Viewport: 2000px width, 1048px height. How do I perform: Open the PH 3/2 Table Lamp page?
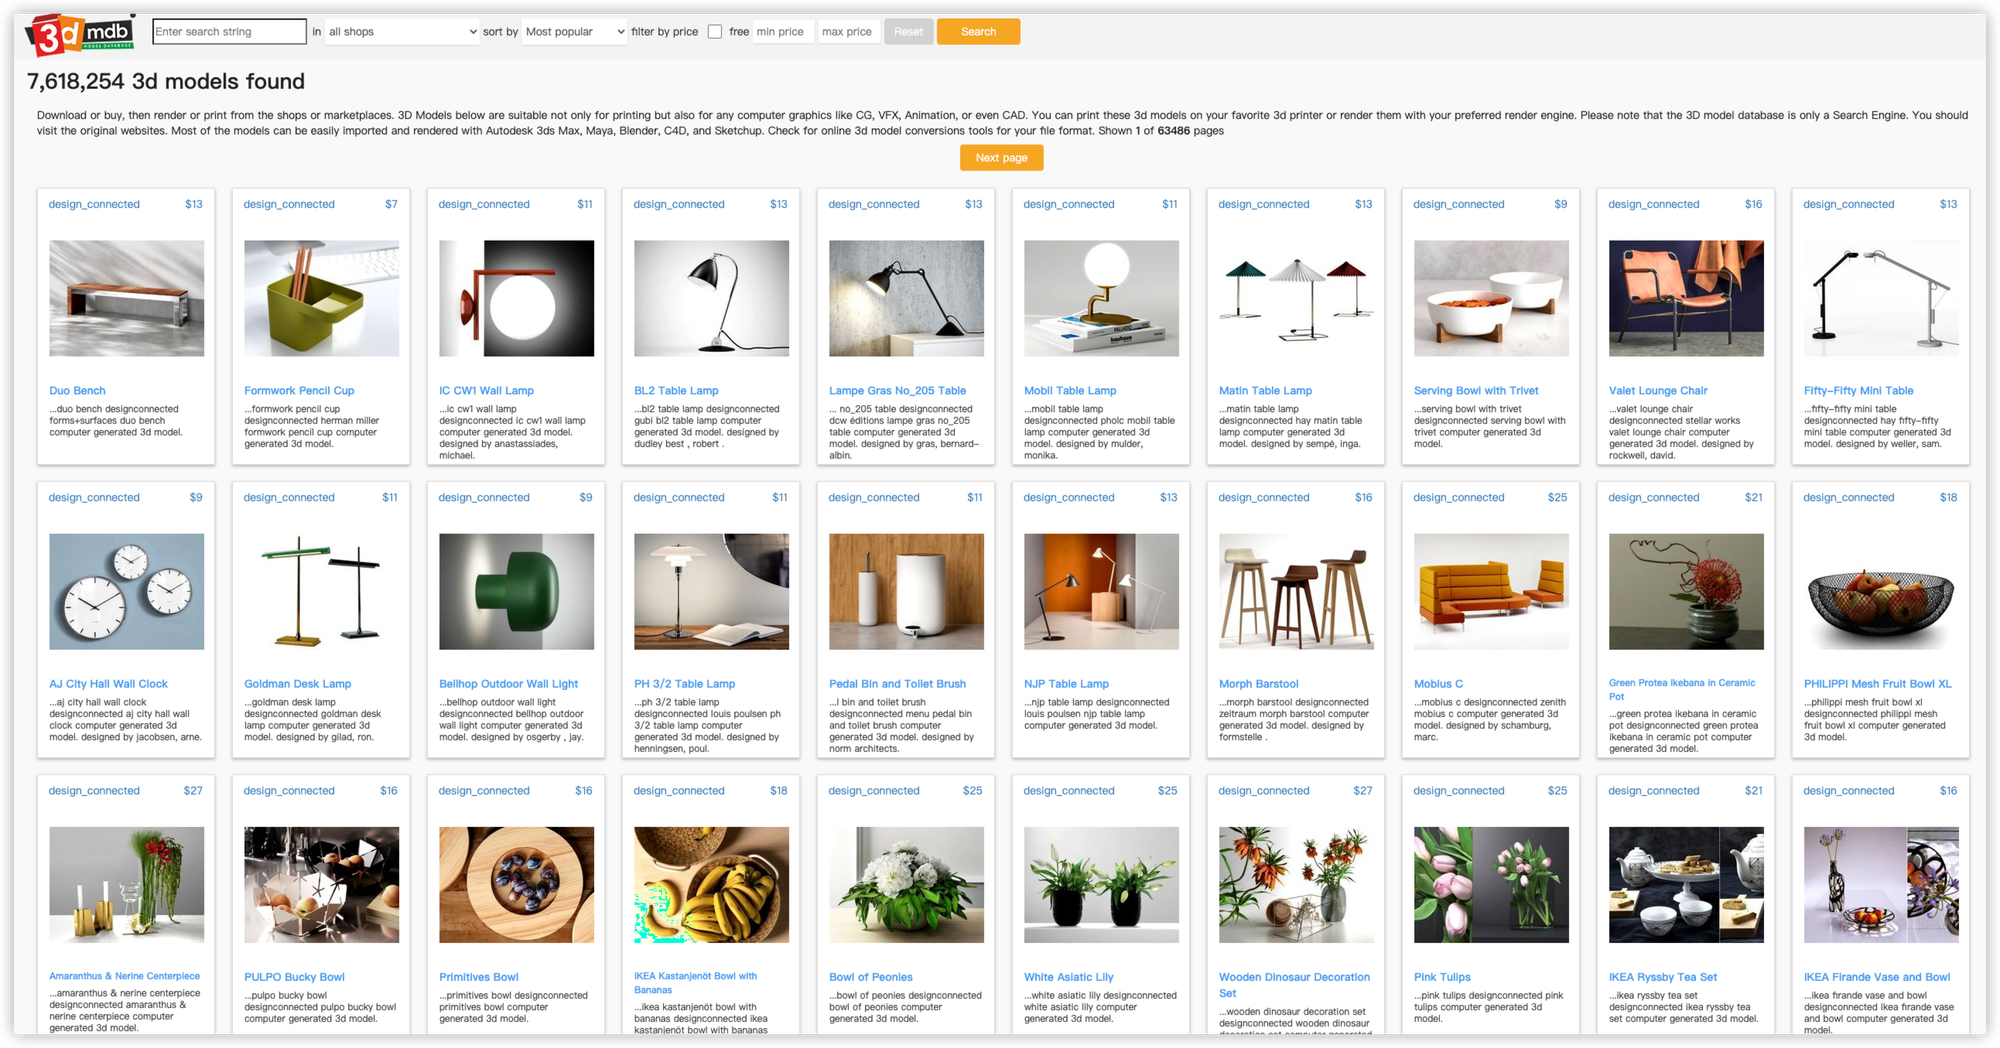point(684,683)
